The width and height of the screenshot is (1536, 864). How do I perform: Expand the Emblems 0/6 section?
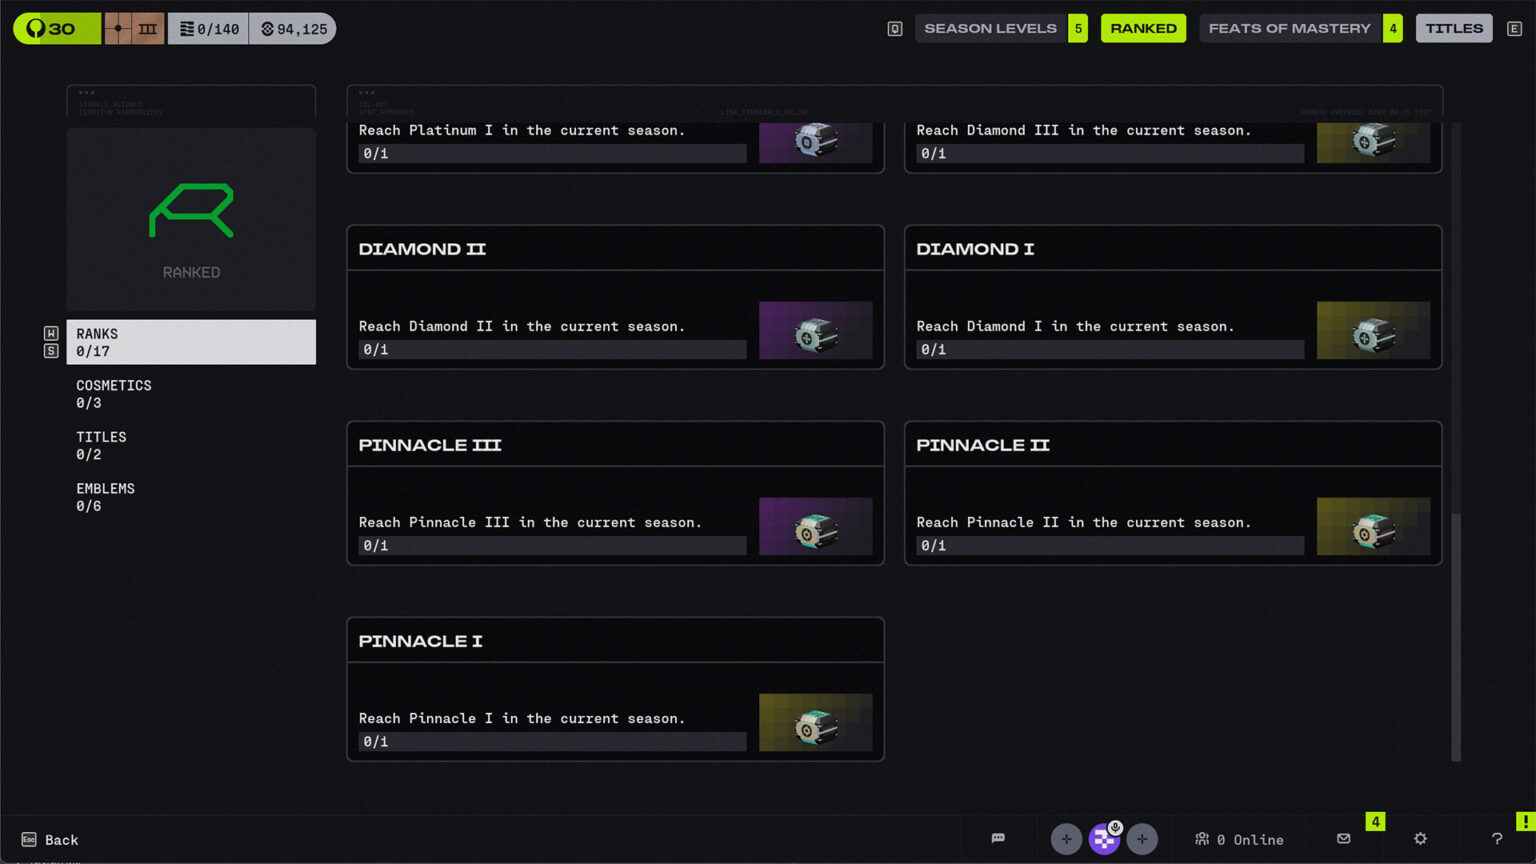[x=105, y=496]
